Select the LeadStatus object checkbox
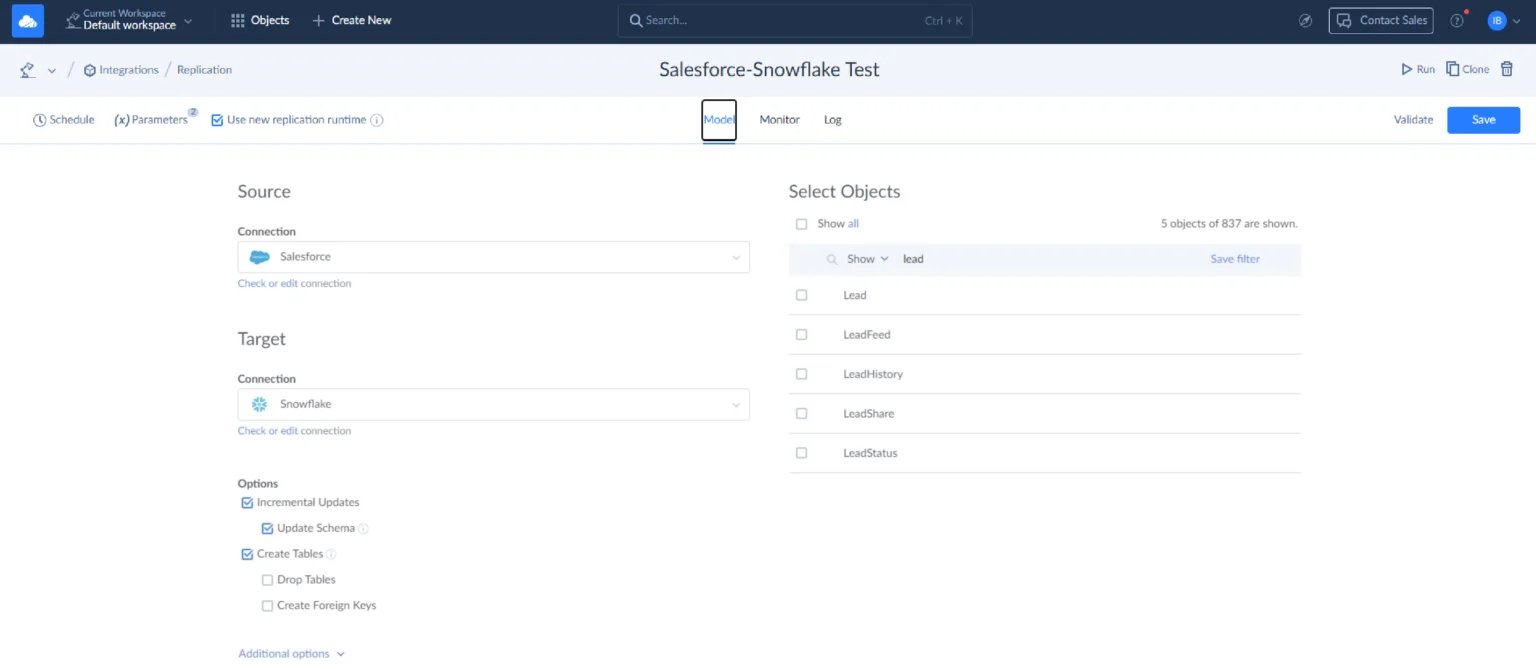Screen dimensions: 1536x669 point(801,453)
